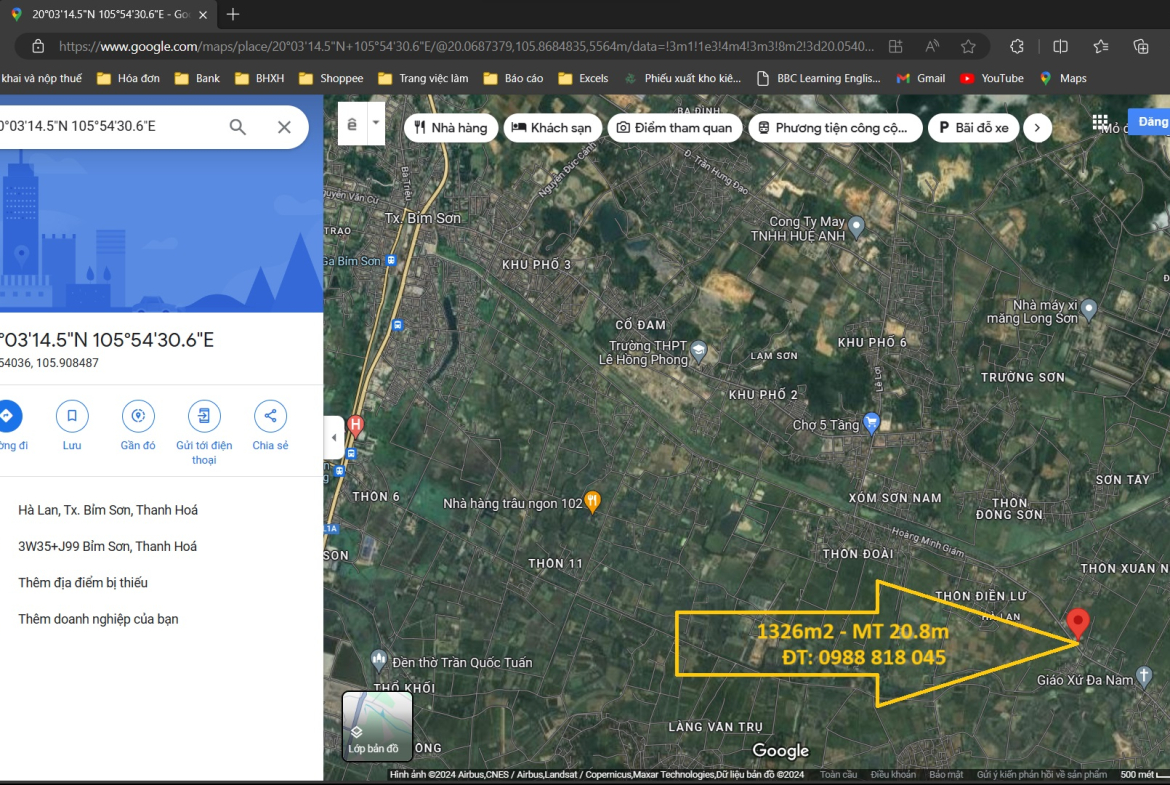Click the red location pin on map
The width and height of the screenshot is (1170, 785).
(1078, 622)
